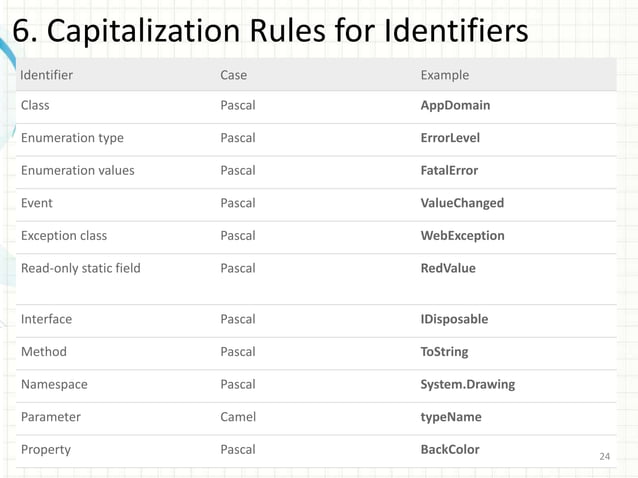Click the AppDomain example text
This screenshot has width=638, height=478.
[x=455, y=105]
